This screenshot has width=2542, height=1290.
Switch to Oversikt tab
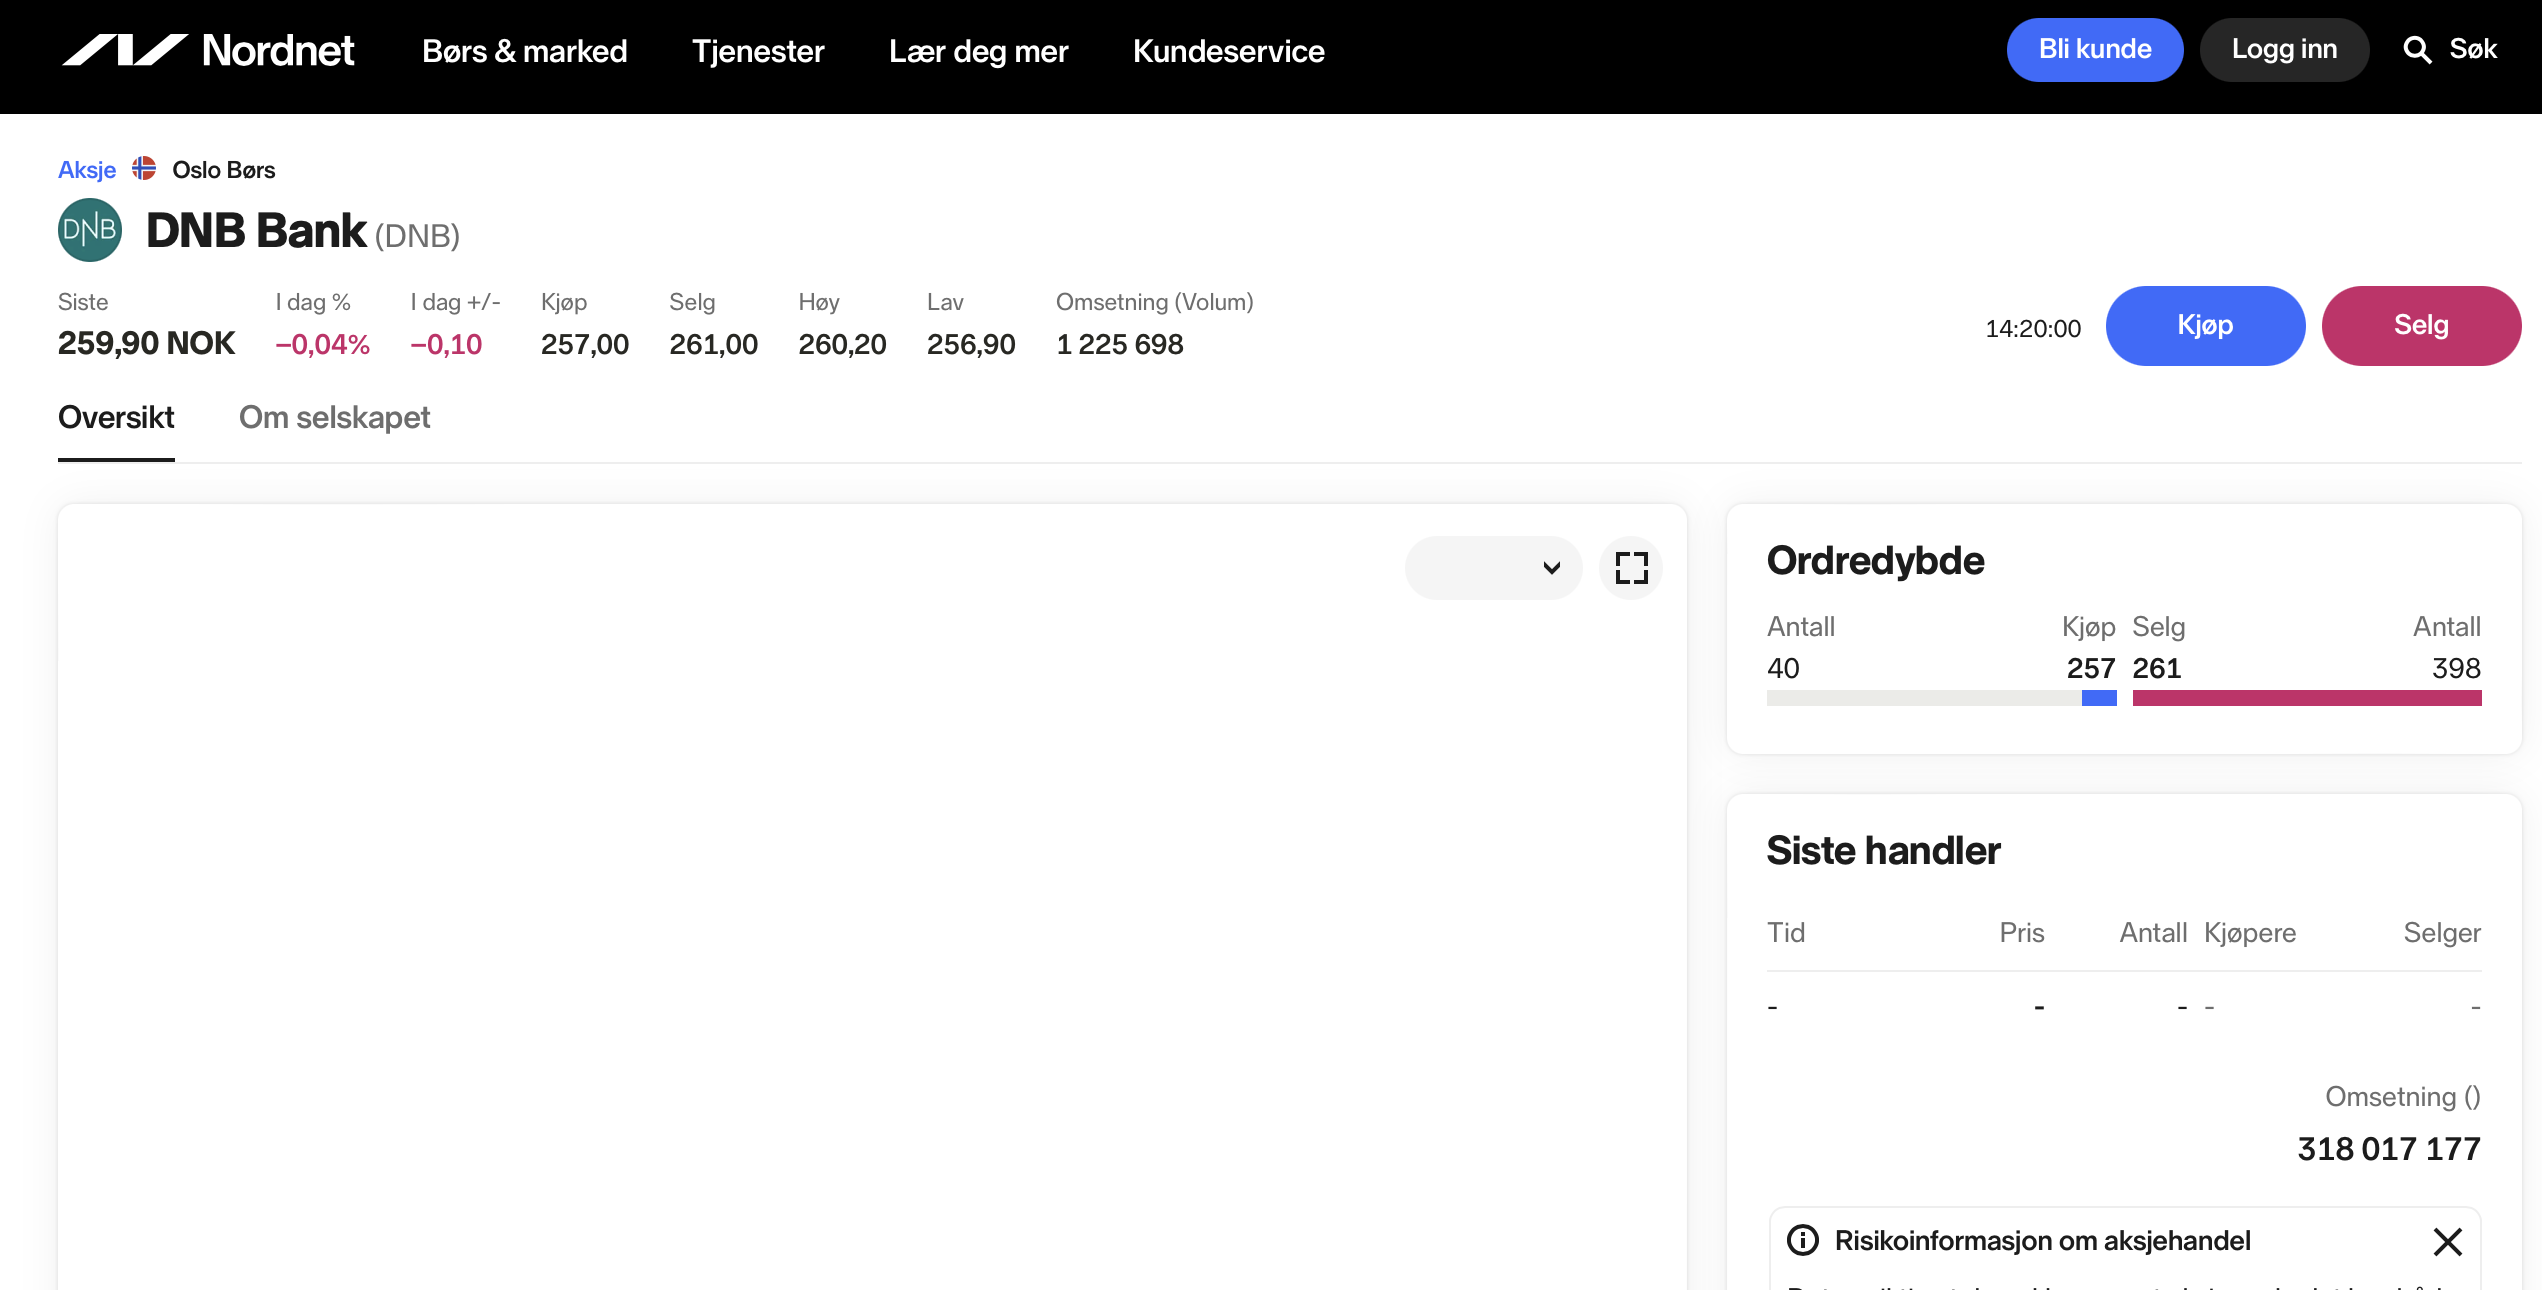[116, 417]
